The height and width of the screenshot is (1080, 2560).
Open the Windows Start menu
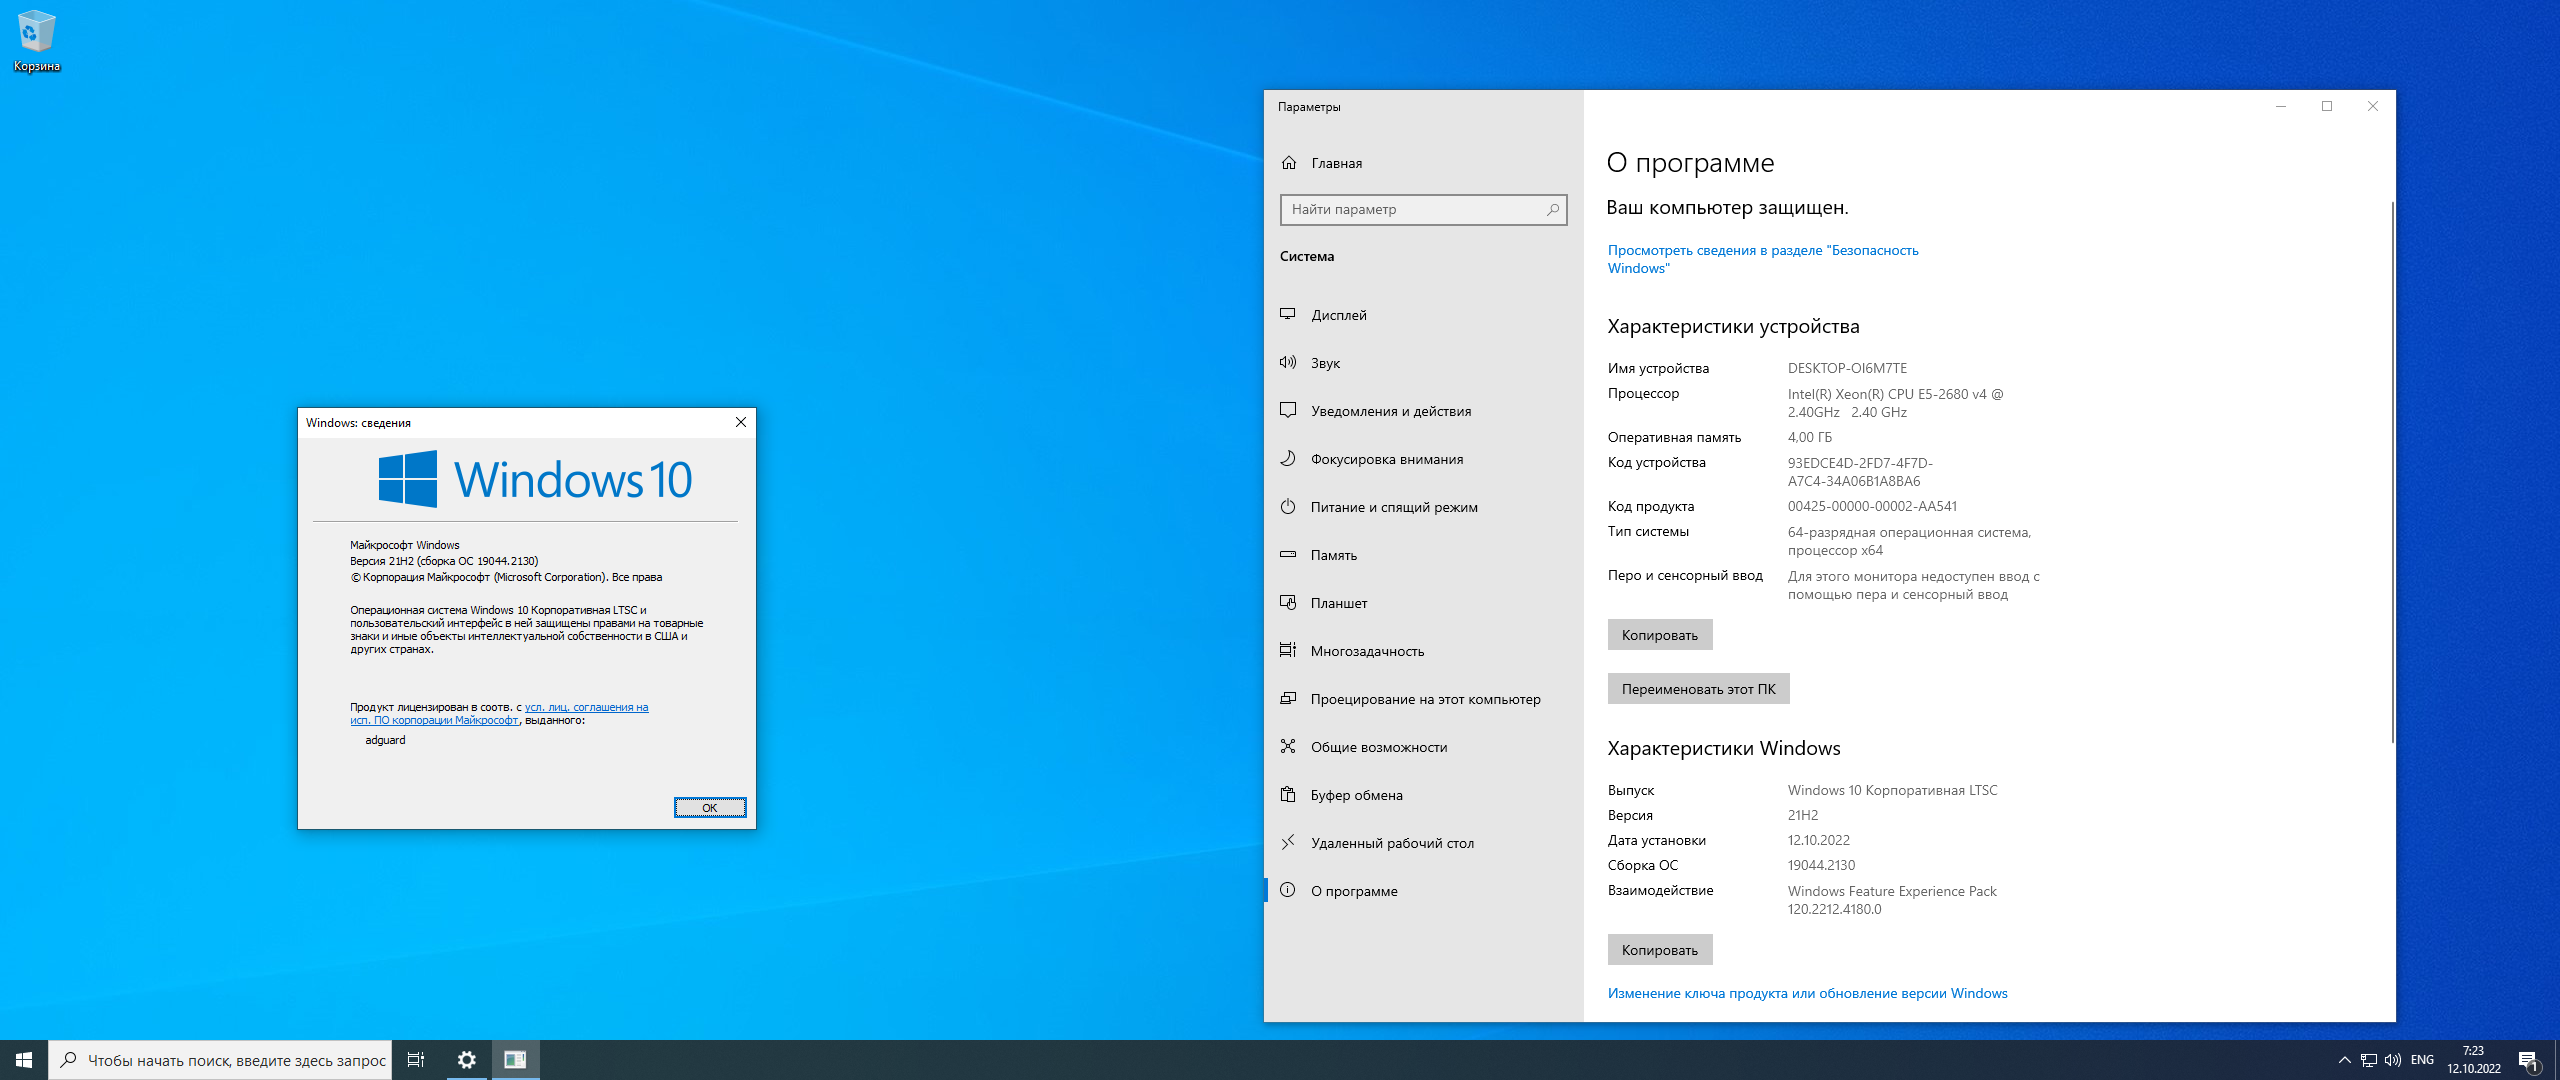24,1060
